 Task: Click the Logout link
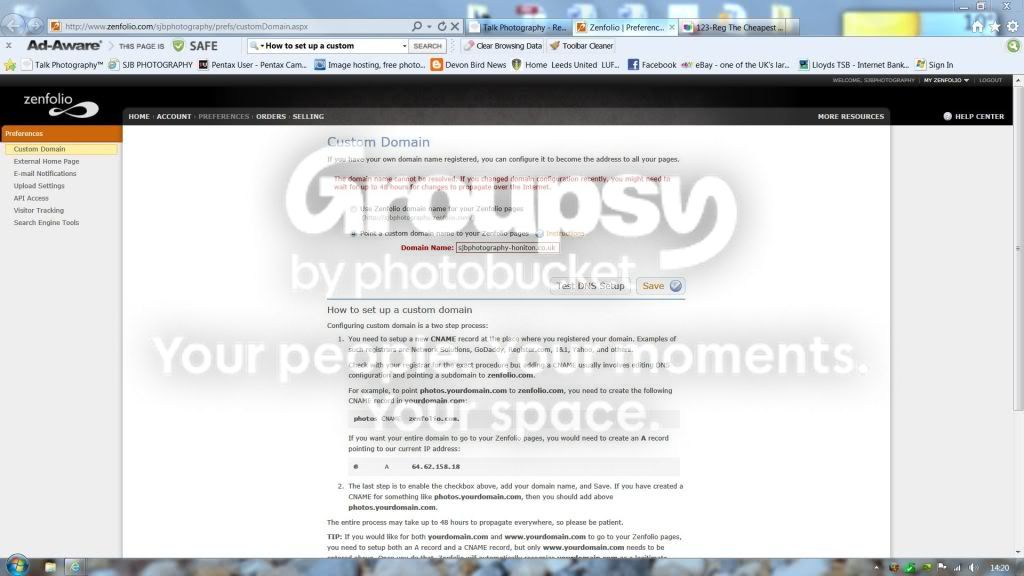(990, 80)
